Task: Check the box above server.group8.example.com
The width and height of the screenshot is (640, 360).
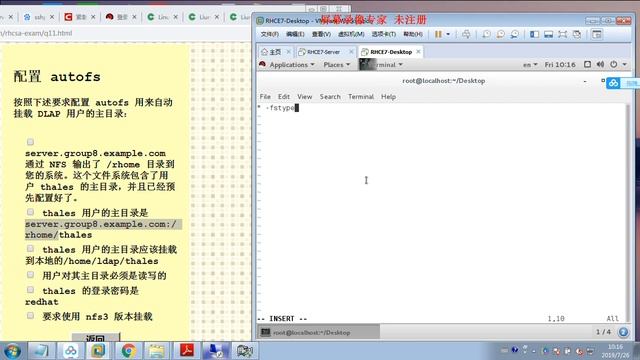Action: pos(30,142)
